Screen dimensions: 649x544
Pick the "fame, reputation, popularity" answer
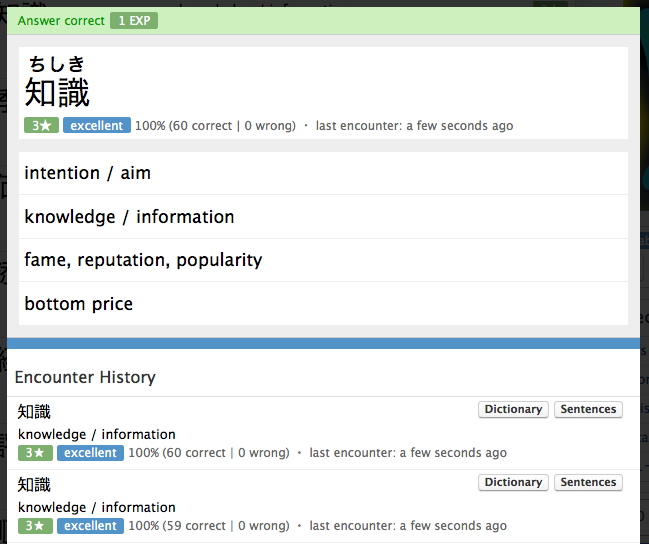click(143, 260)
